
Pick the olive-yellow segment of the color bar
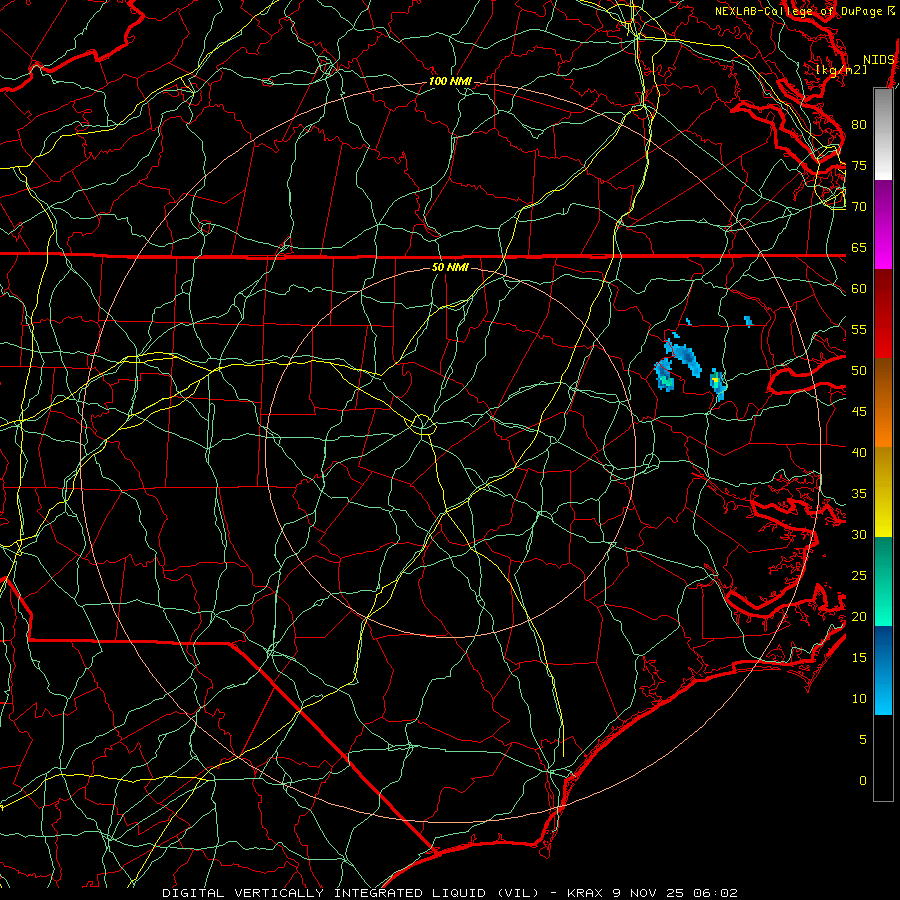point(883,492)
